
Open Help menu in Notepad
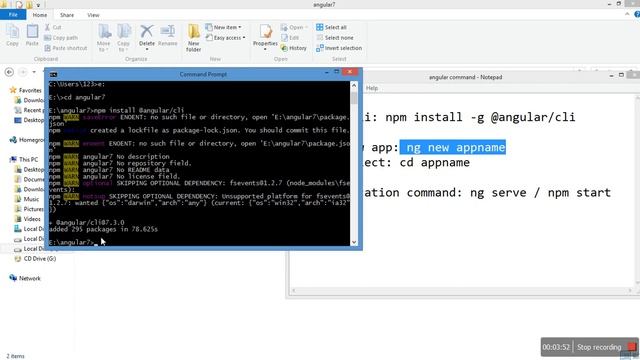371,88
